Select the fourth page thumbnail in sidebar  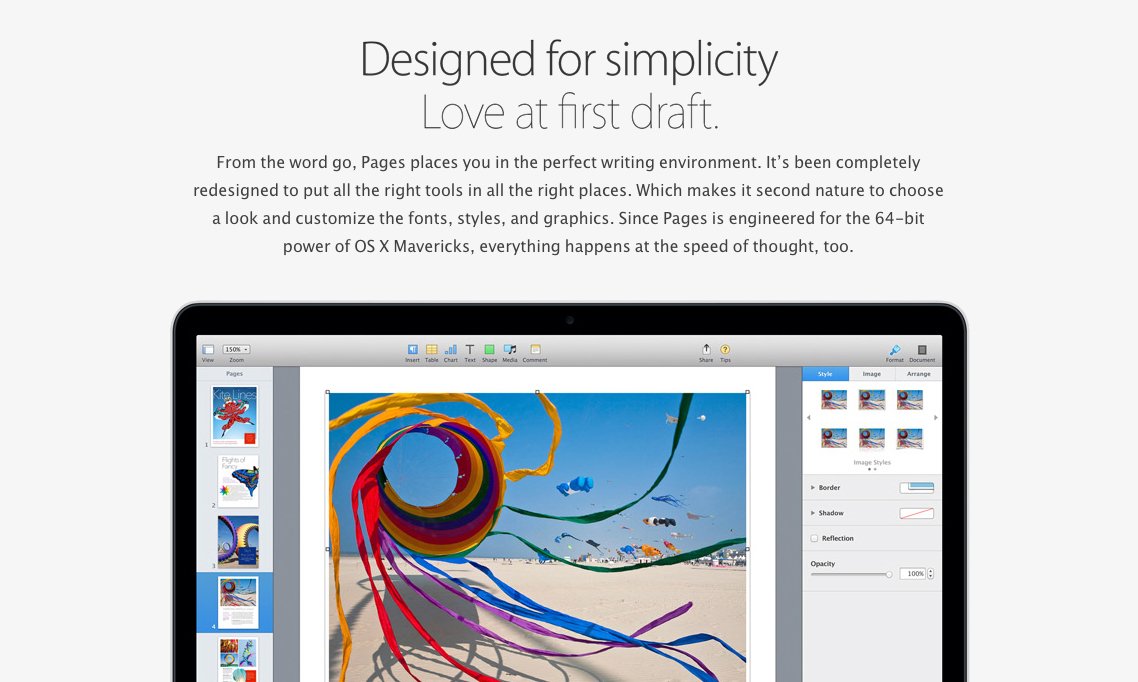click(236, 600)
